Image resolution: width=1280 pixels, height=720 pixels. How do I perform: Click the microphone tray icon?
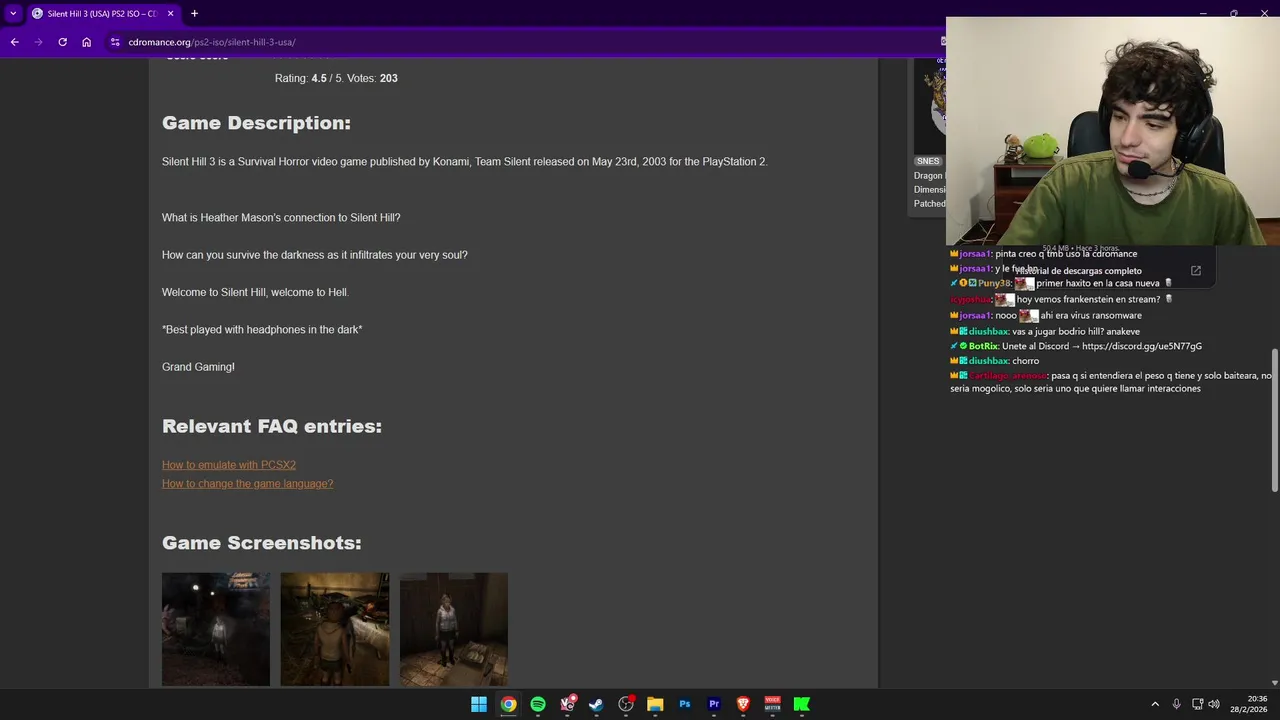(x=1176, y=704)
